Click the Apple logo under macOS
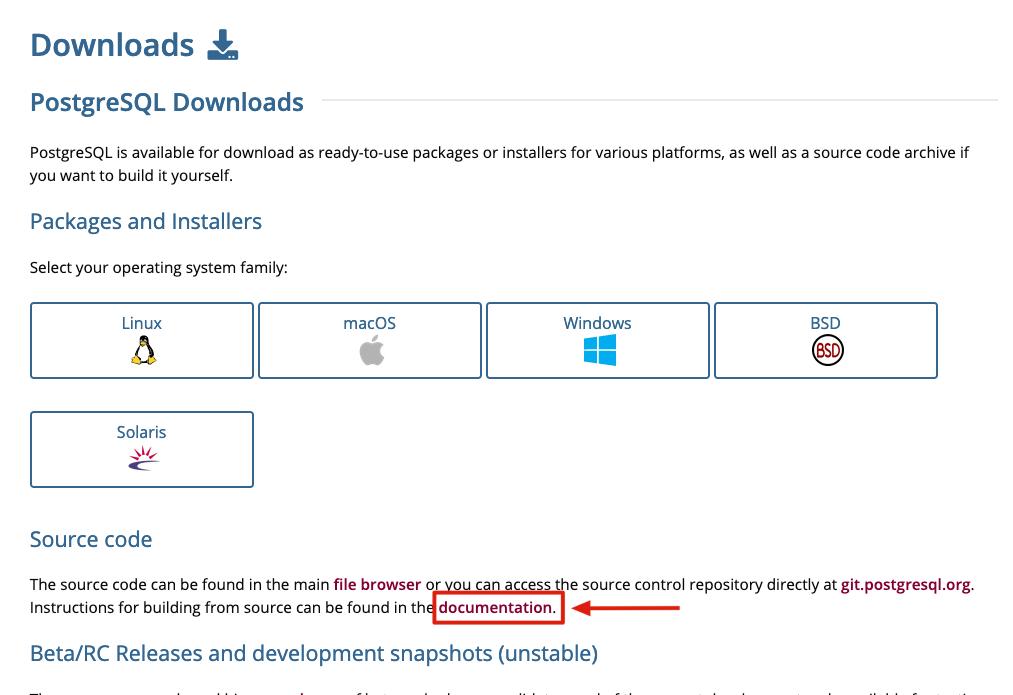 pyautogui.click(x=371, y=351)
